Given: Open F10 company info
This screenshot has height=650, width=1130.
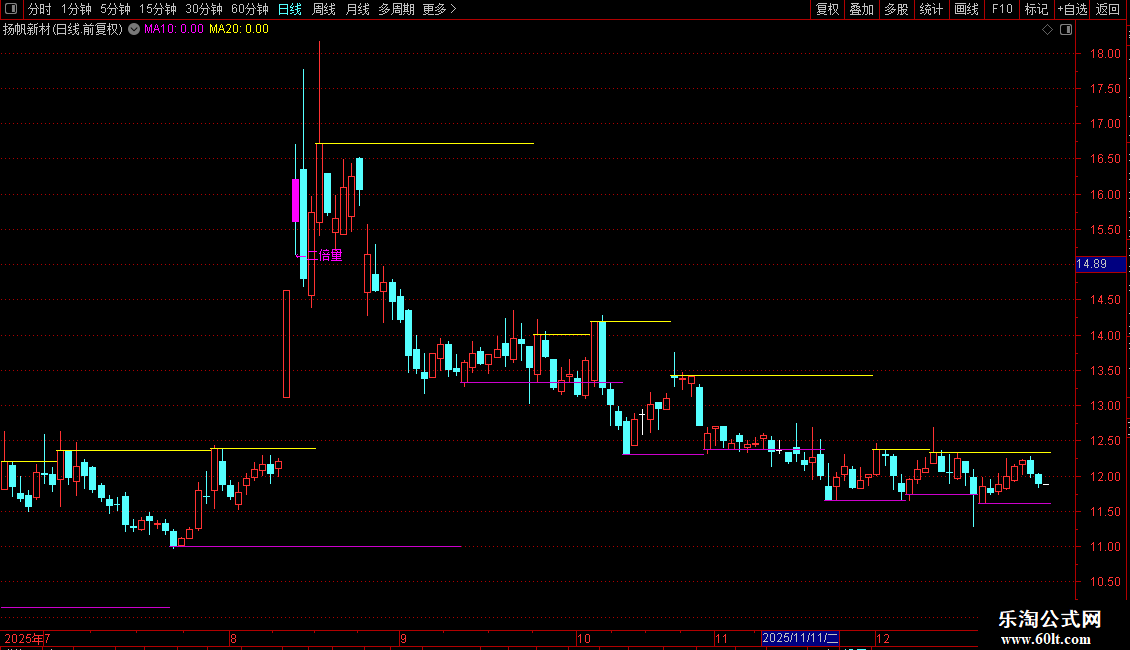Looking at the screenshot, I should pyautogui.click(x=1002, y=9).
